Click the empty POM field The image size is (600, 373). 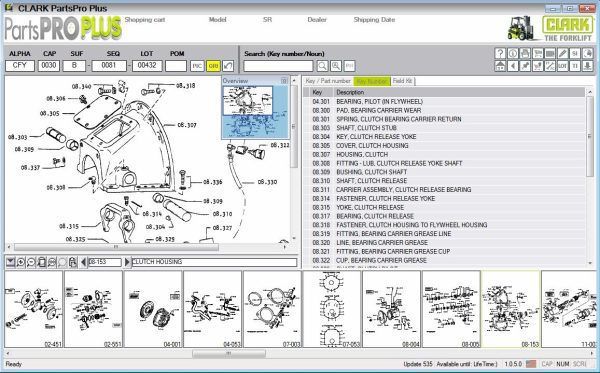coord(176,66)
